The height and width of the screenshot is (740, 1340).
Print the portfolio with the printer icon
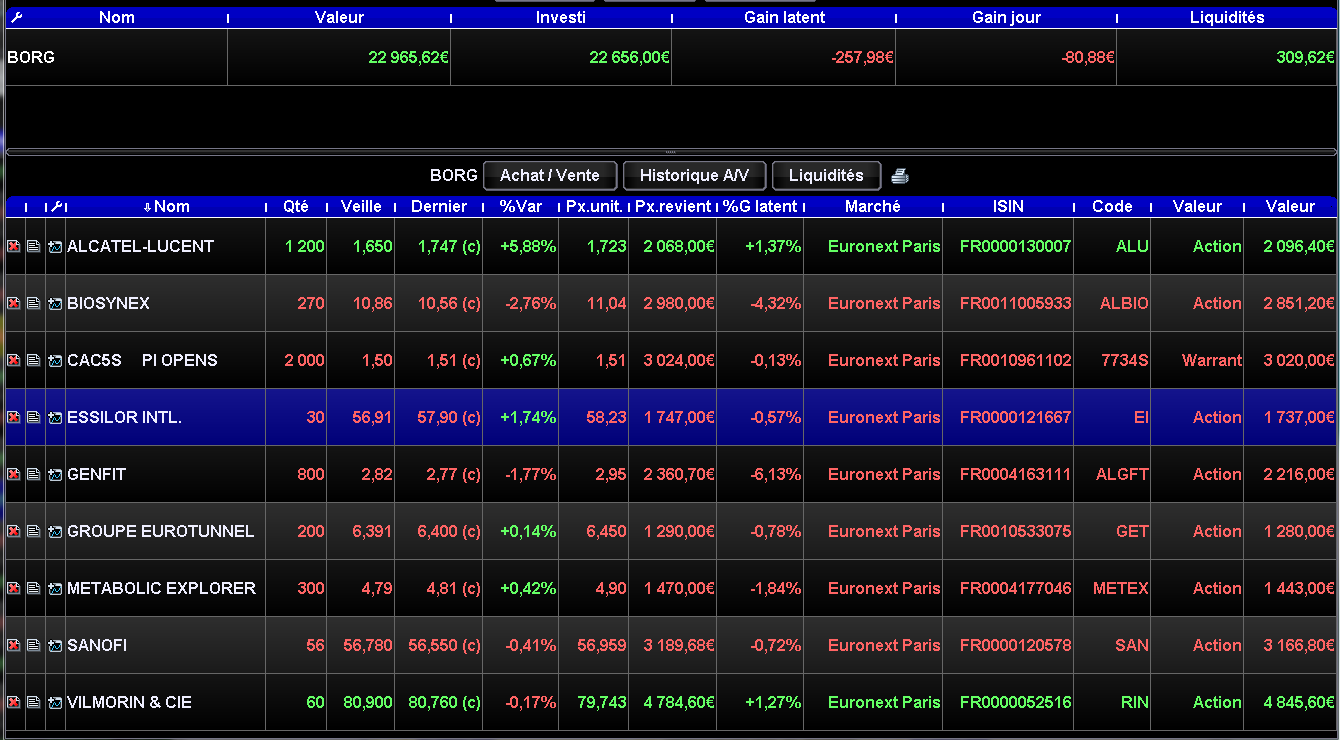pos(900,176)
